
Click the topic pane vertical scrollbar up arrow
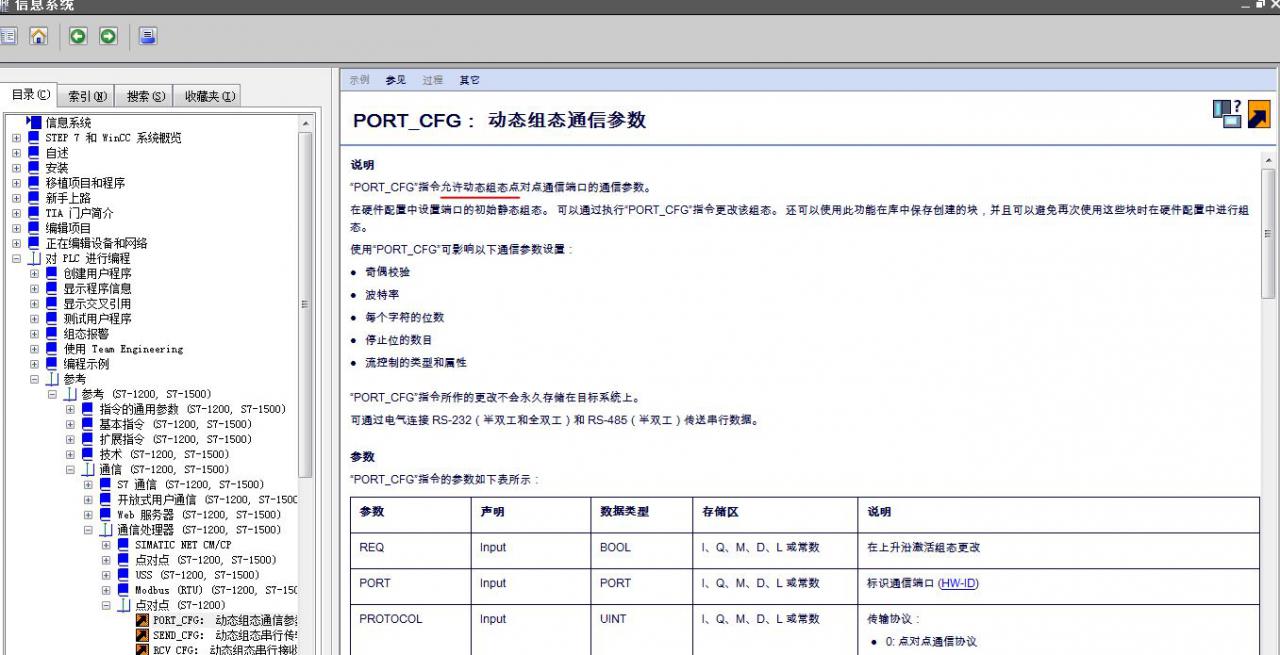1270,159
